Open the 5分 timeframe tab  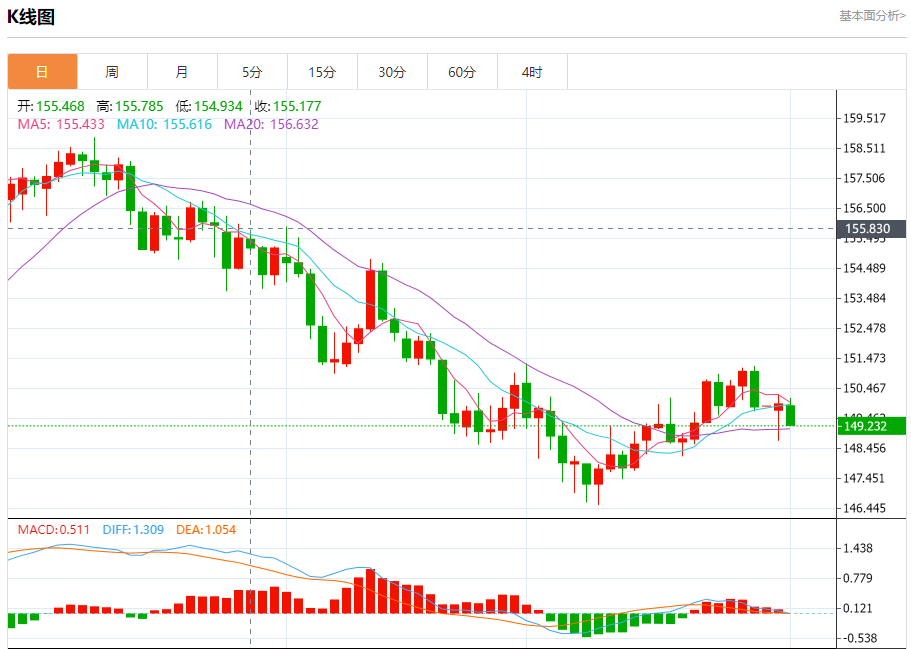tap(252, 72)
